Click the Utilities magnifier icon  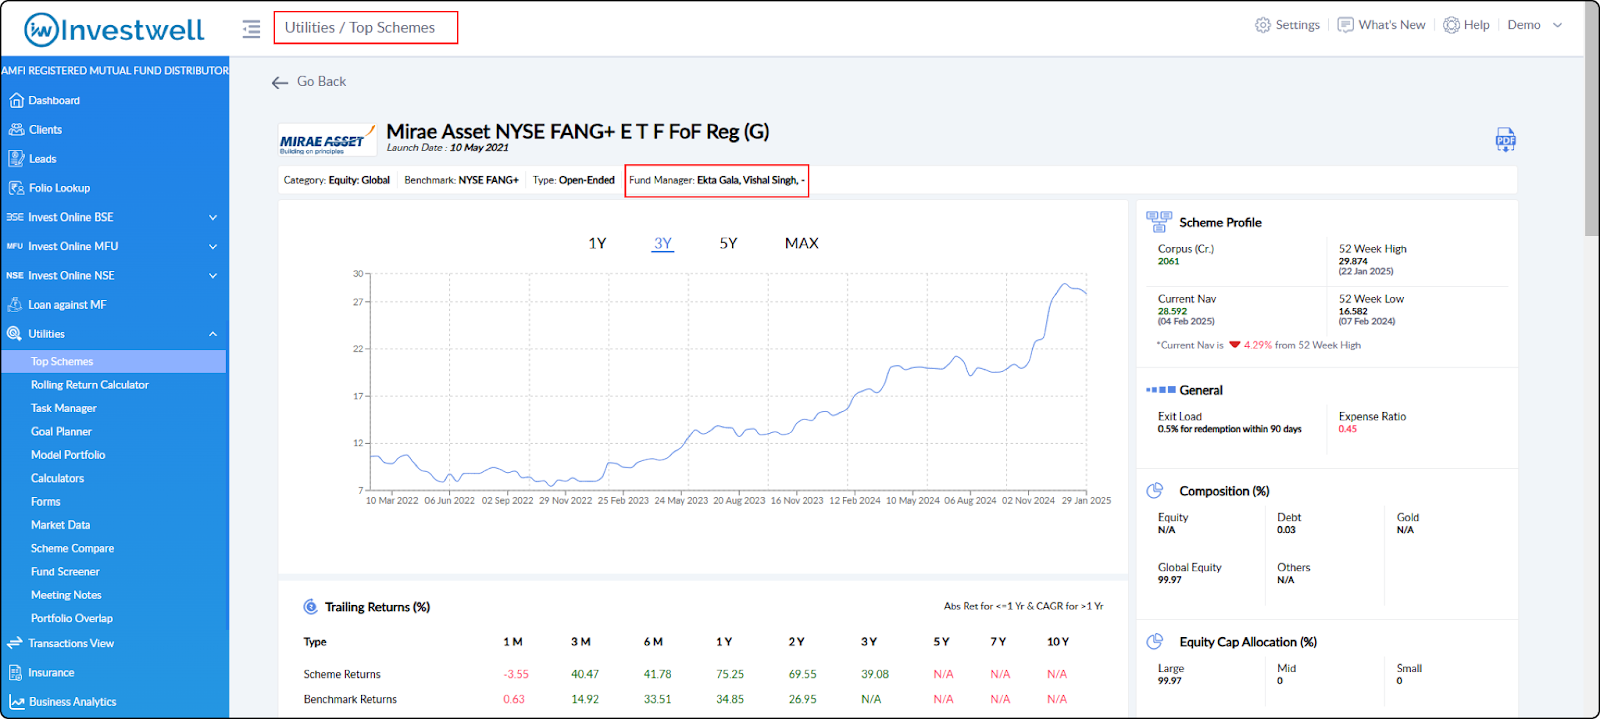click(x=14, y=334)
